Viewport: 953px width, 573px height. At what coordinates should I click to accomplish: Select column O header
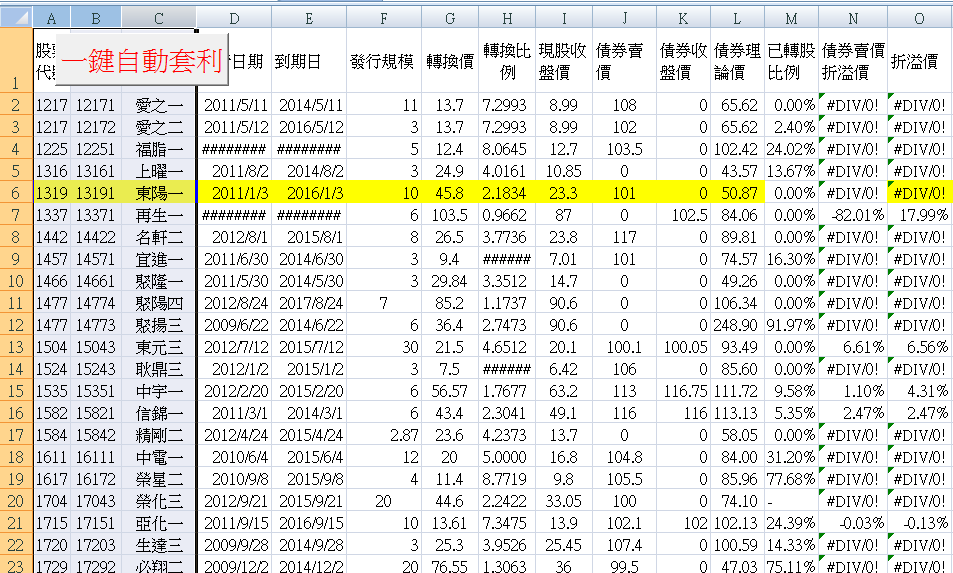pos(919,18)
